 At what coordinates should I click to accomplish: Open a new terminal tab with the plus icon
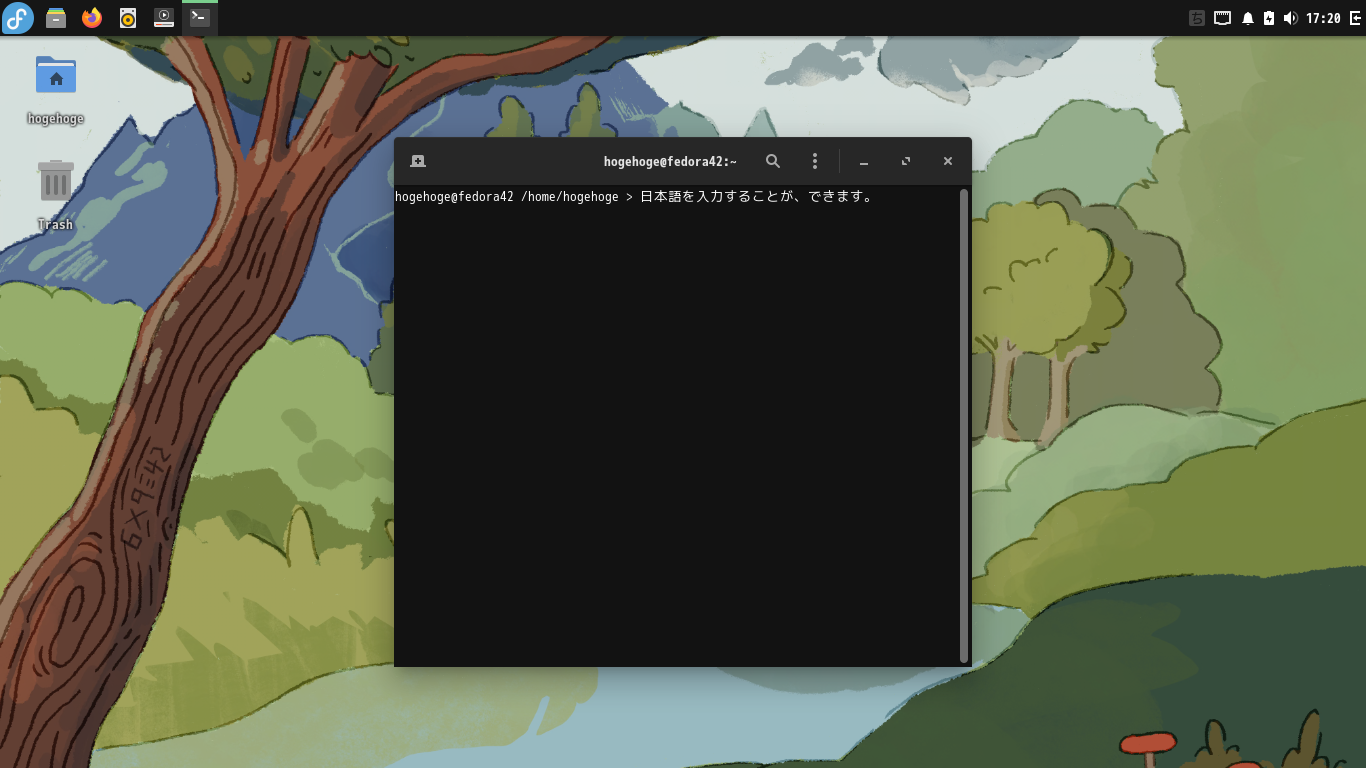pos(417,161)
